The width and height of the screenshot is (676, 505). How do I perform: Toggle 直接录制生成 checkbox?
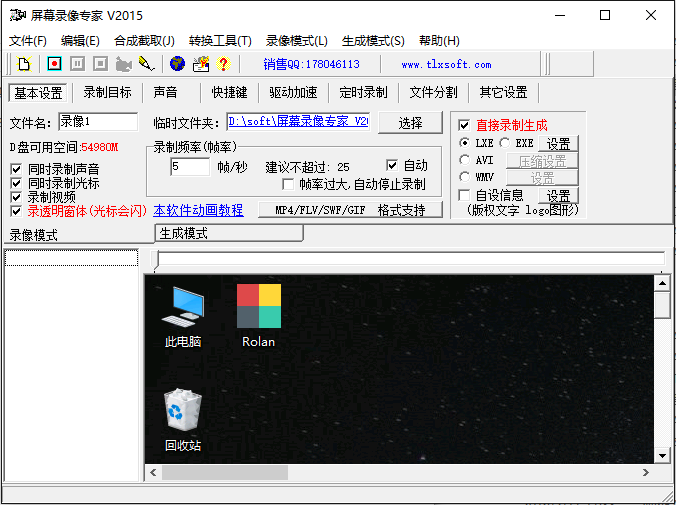coord(464,125)
